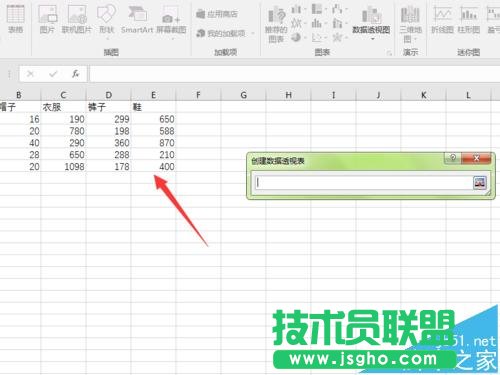Open chart group dialog launcher
Viewport: 500px width, 375px height.
tap(389, 53)
